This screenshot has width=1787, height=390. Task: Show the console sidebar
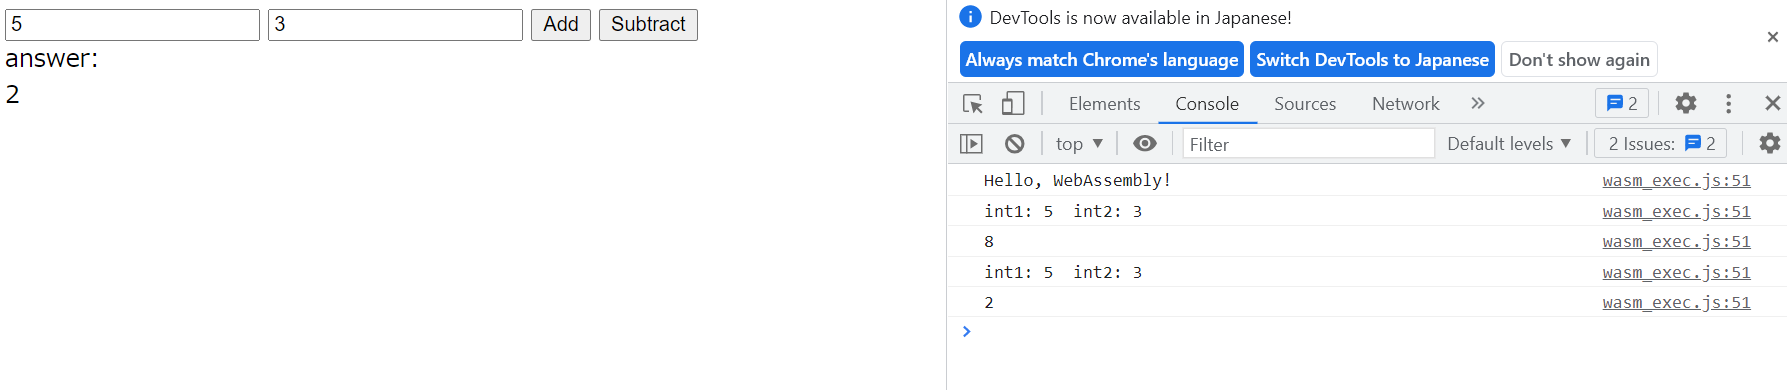point(971,144)
